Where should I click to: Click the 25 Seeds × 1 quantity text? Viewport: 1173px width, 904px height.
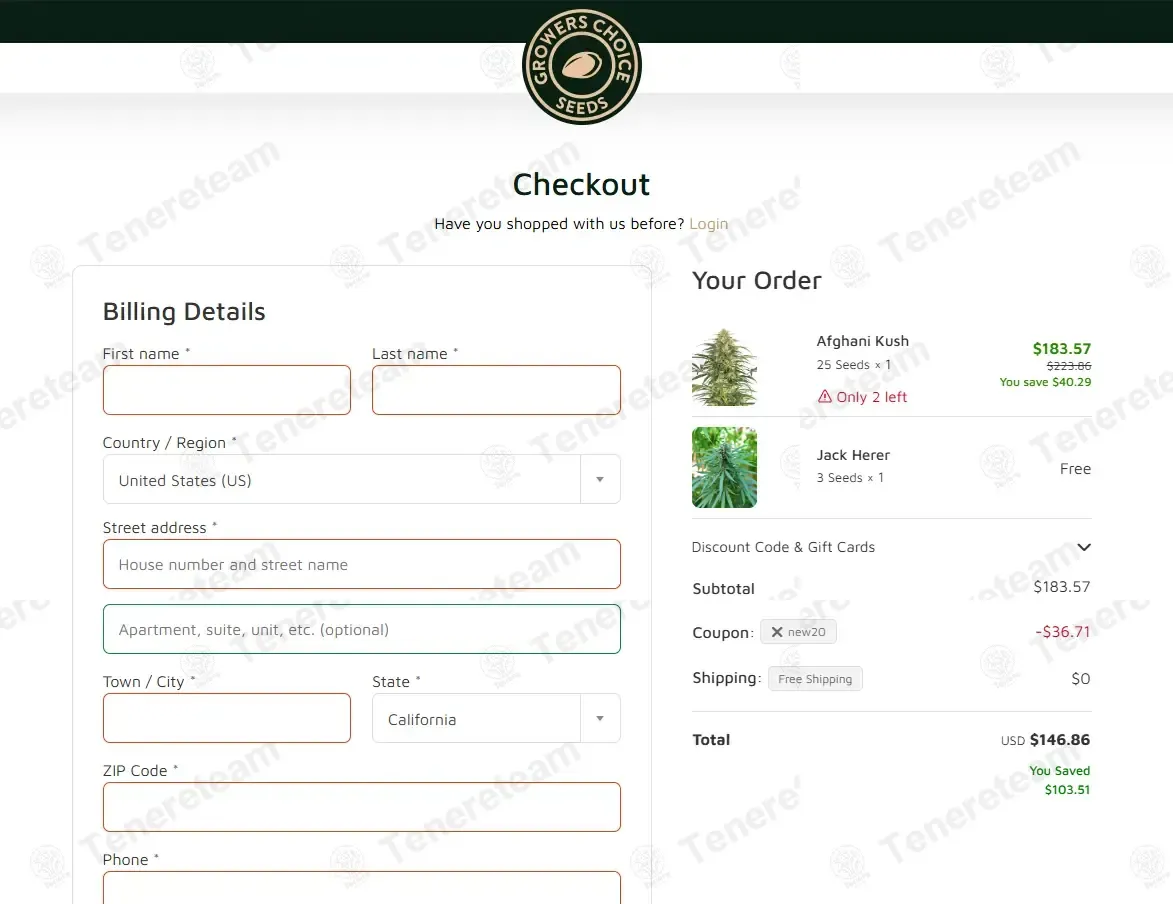[x=854, y=365]
